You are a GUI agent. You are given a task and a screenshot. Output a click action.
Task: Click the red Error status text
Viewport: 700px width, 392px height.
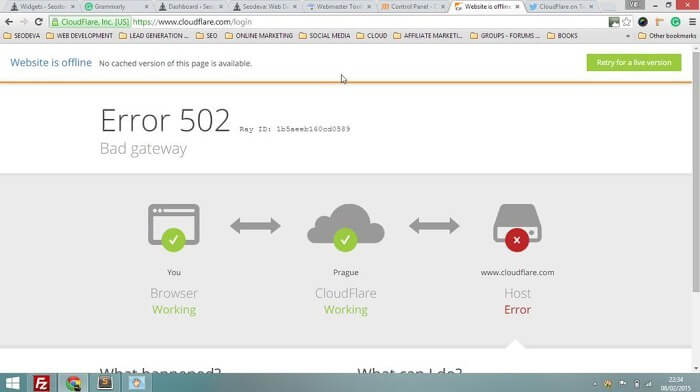[x=517, y=309]
